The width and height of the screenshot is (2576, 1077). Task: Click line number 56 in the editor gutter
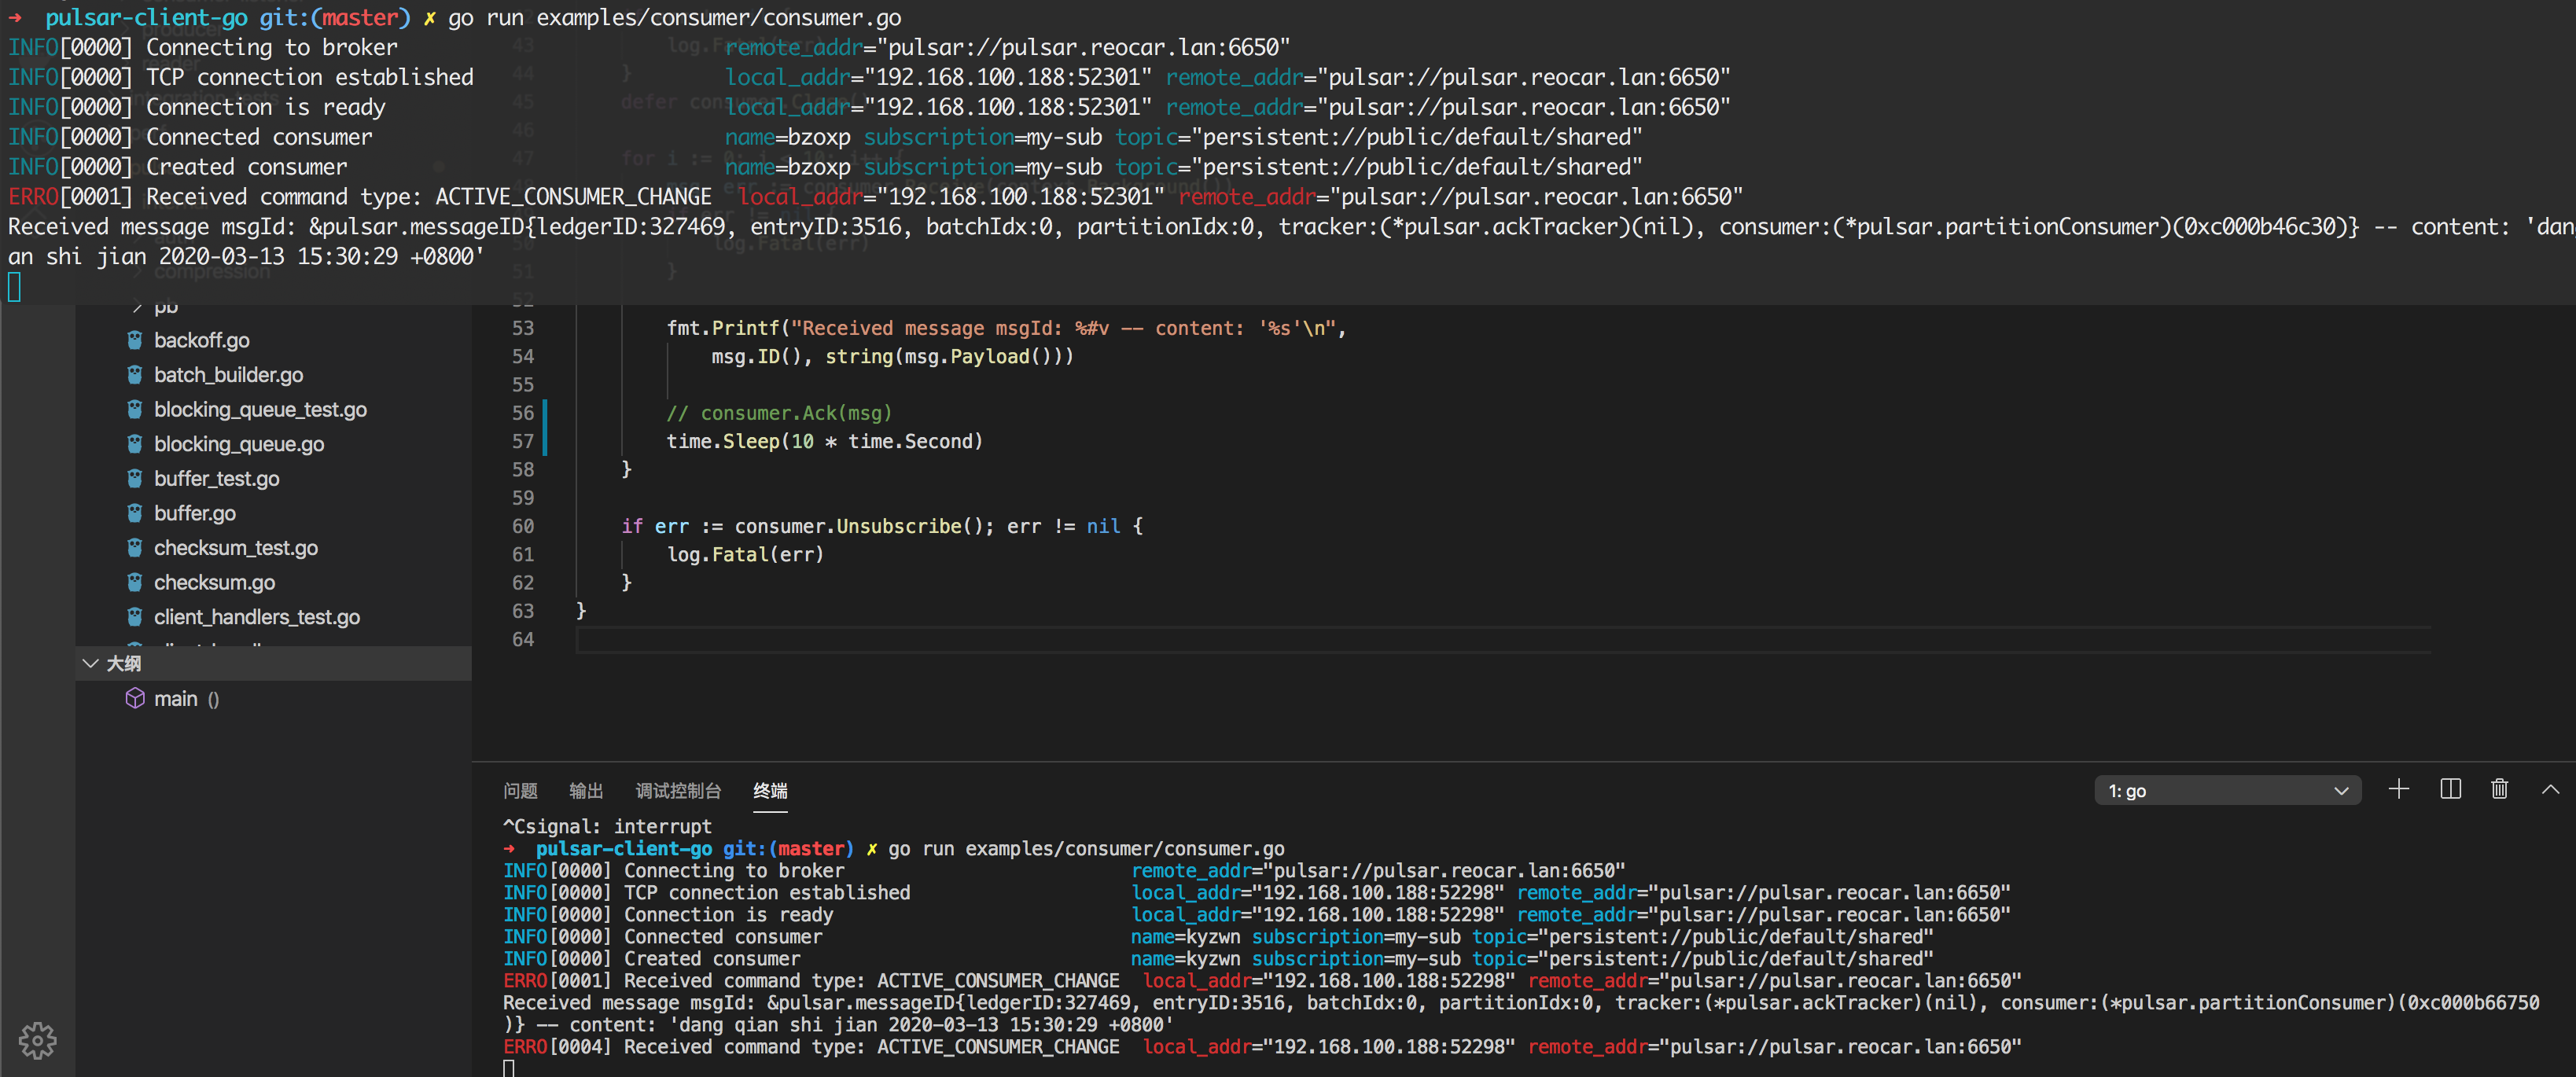coord(521,413)
